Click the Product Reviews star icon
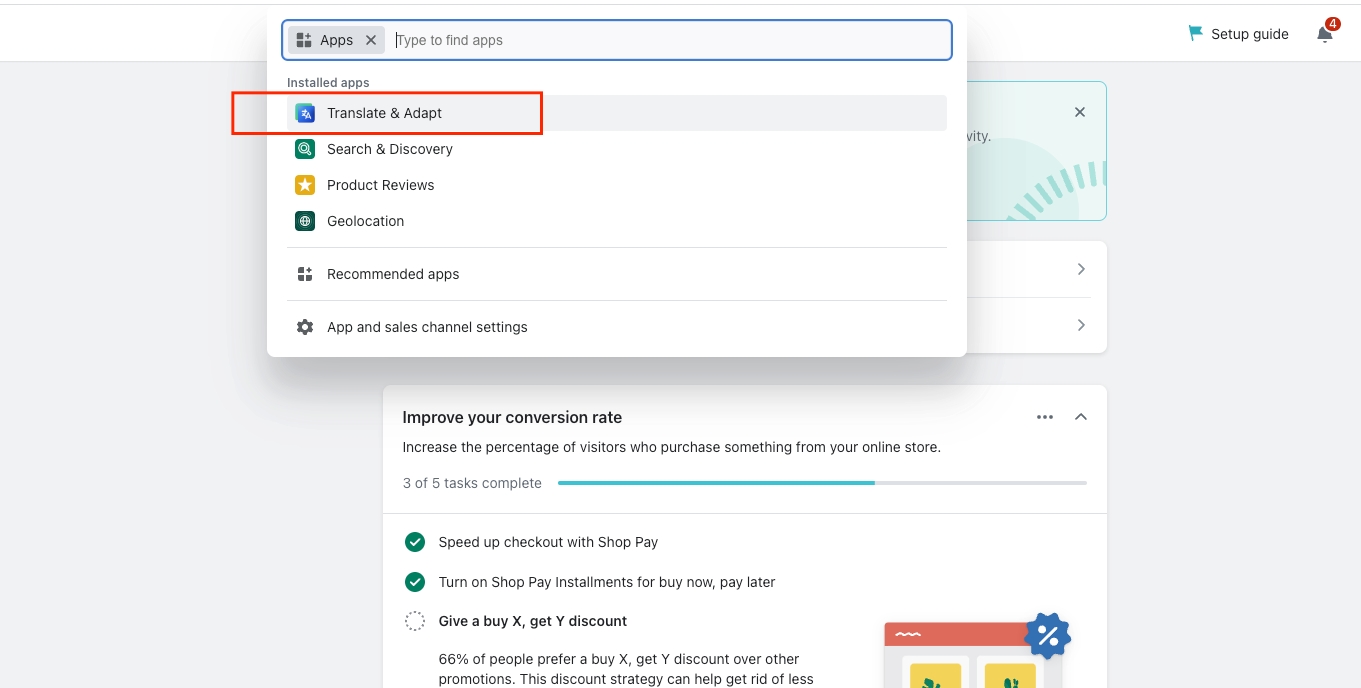1361x688 pixels. [305, 185]
